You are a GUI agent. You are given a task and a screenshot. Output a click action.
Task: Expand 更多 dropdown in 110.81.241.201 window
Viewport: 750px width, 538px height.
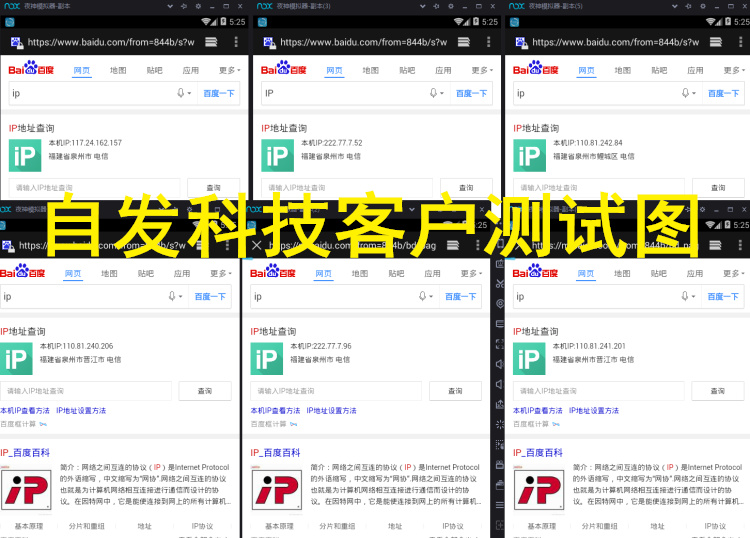(734, 274)
